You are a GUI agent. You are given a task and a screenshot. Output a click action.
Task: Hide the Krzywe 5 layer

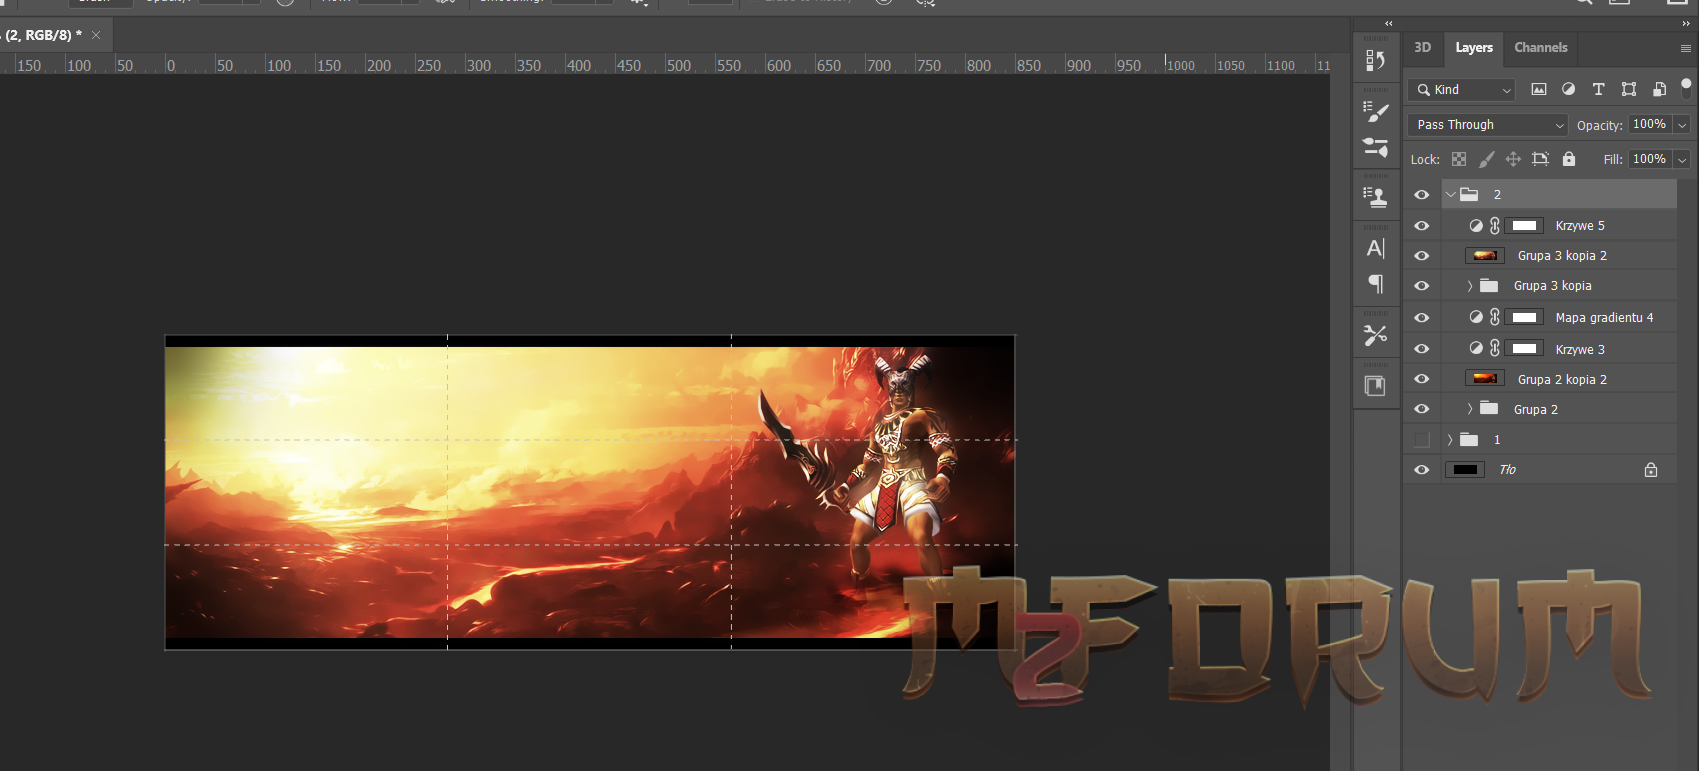click(1421, 226)
